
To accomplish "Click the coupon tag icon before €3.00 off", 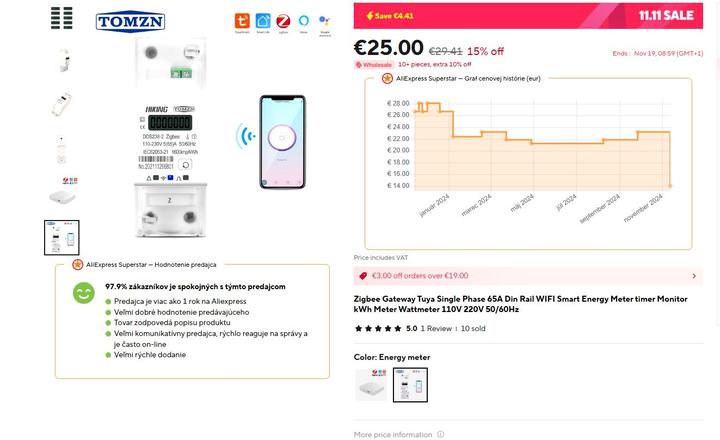I will tap(363, 276).
